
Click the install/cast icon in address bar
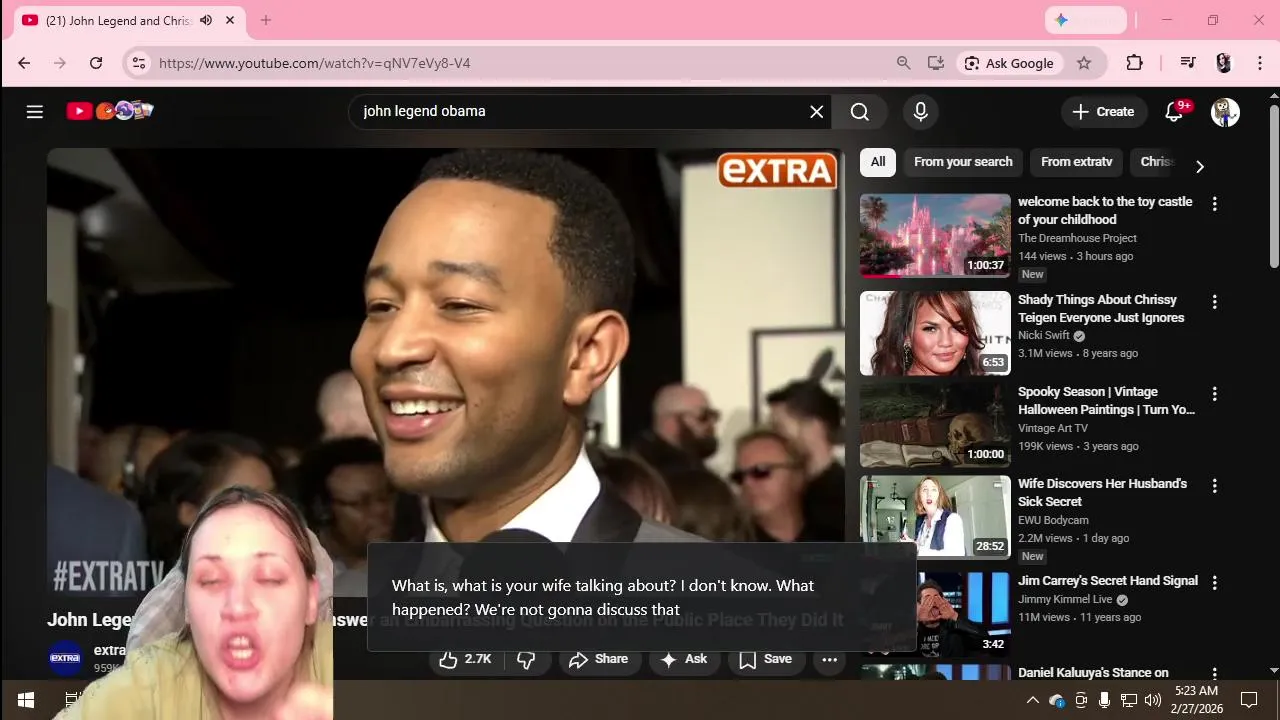936,63
